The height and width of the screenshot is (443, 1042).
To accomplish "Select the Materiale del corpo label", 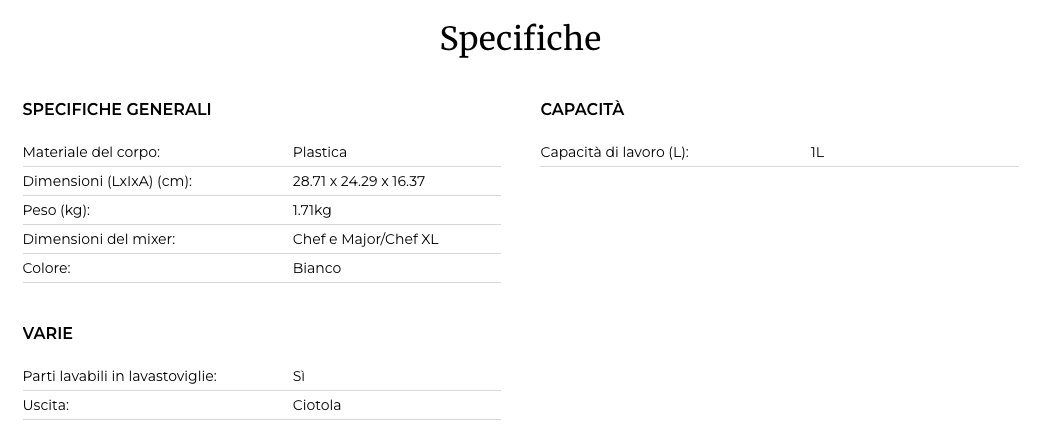I will pyautogui.click(x=91, y=153).
